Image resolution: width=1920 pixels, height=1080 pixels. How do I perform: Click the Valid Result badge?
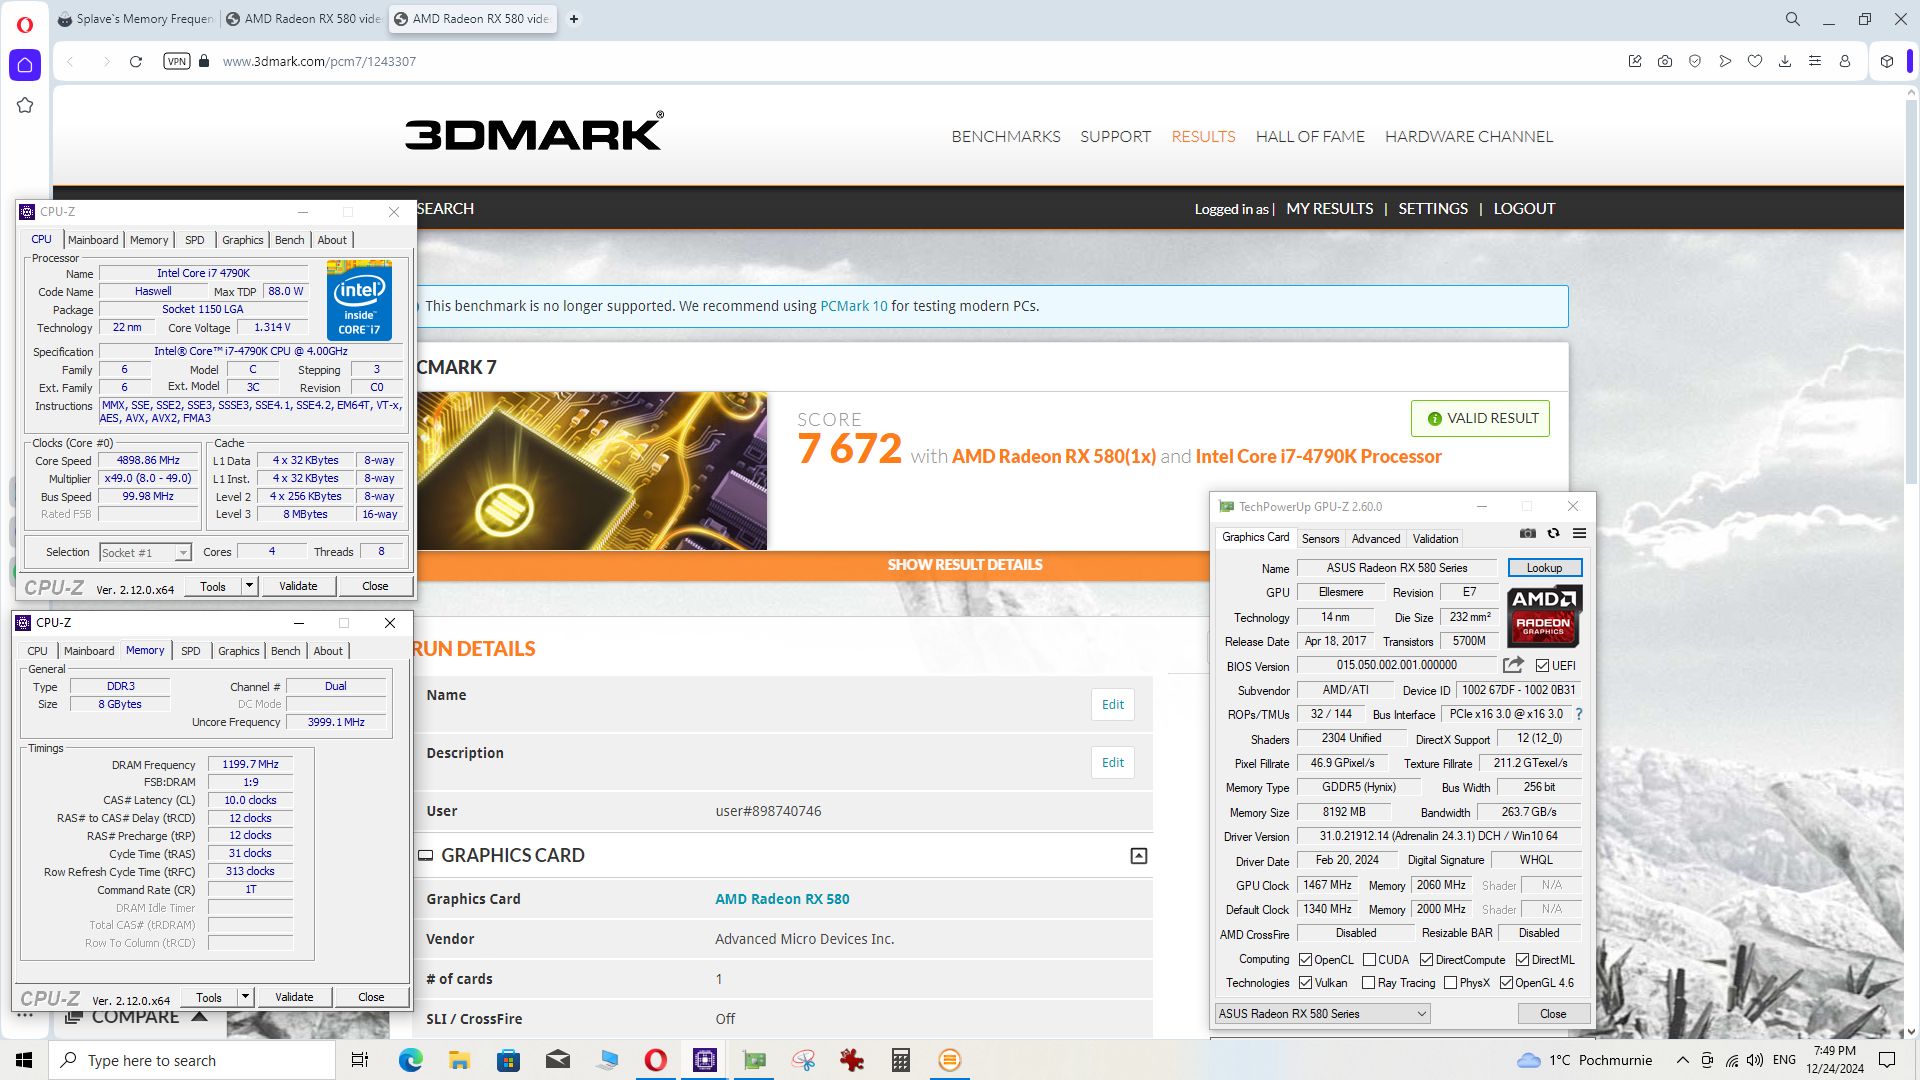(x=1480, y=419)
